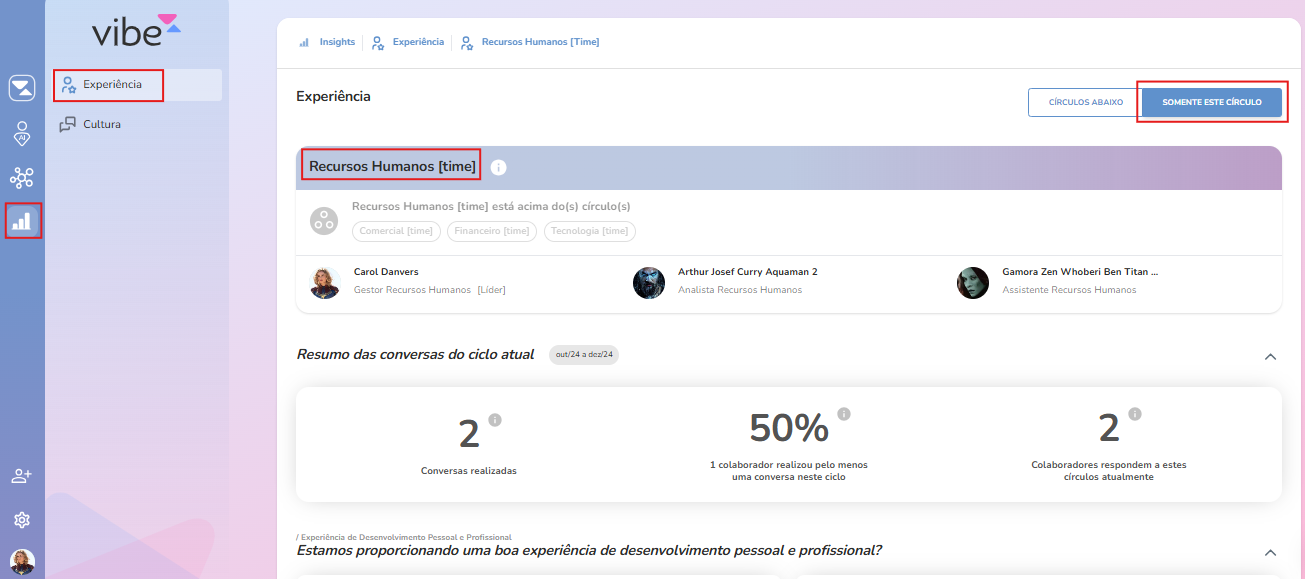Click the user profile avatar at bottom left

coord(22,562)
